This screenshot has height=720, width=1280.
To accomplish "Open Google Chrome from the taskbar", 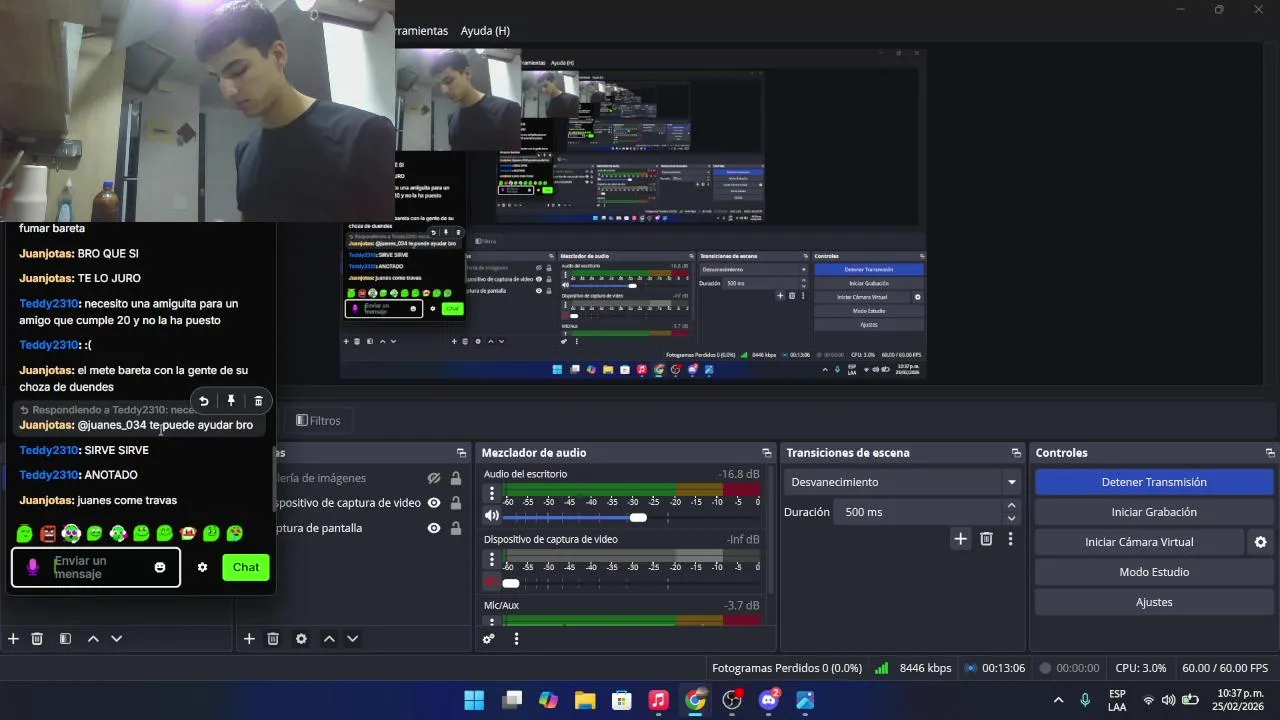I will tap(695, 700).
